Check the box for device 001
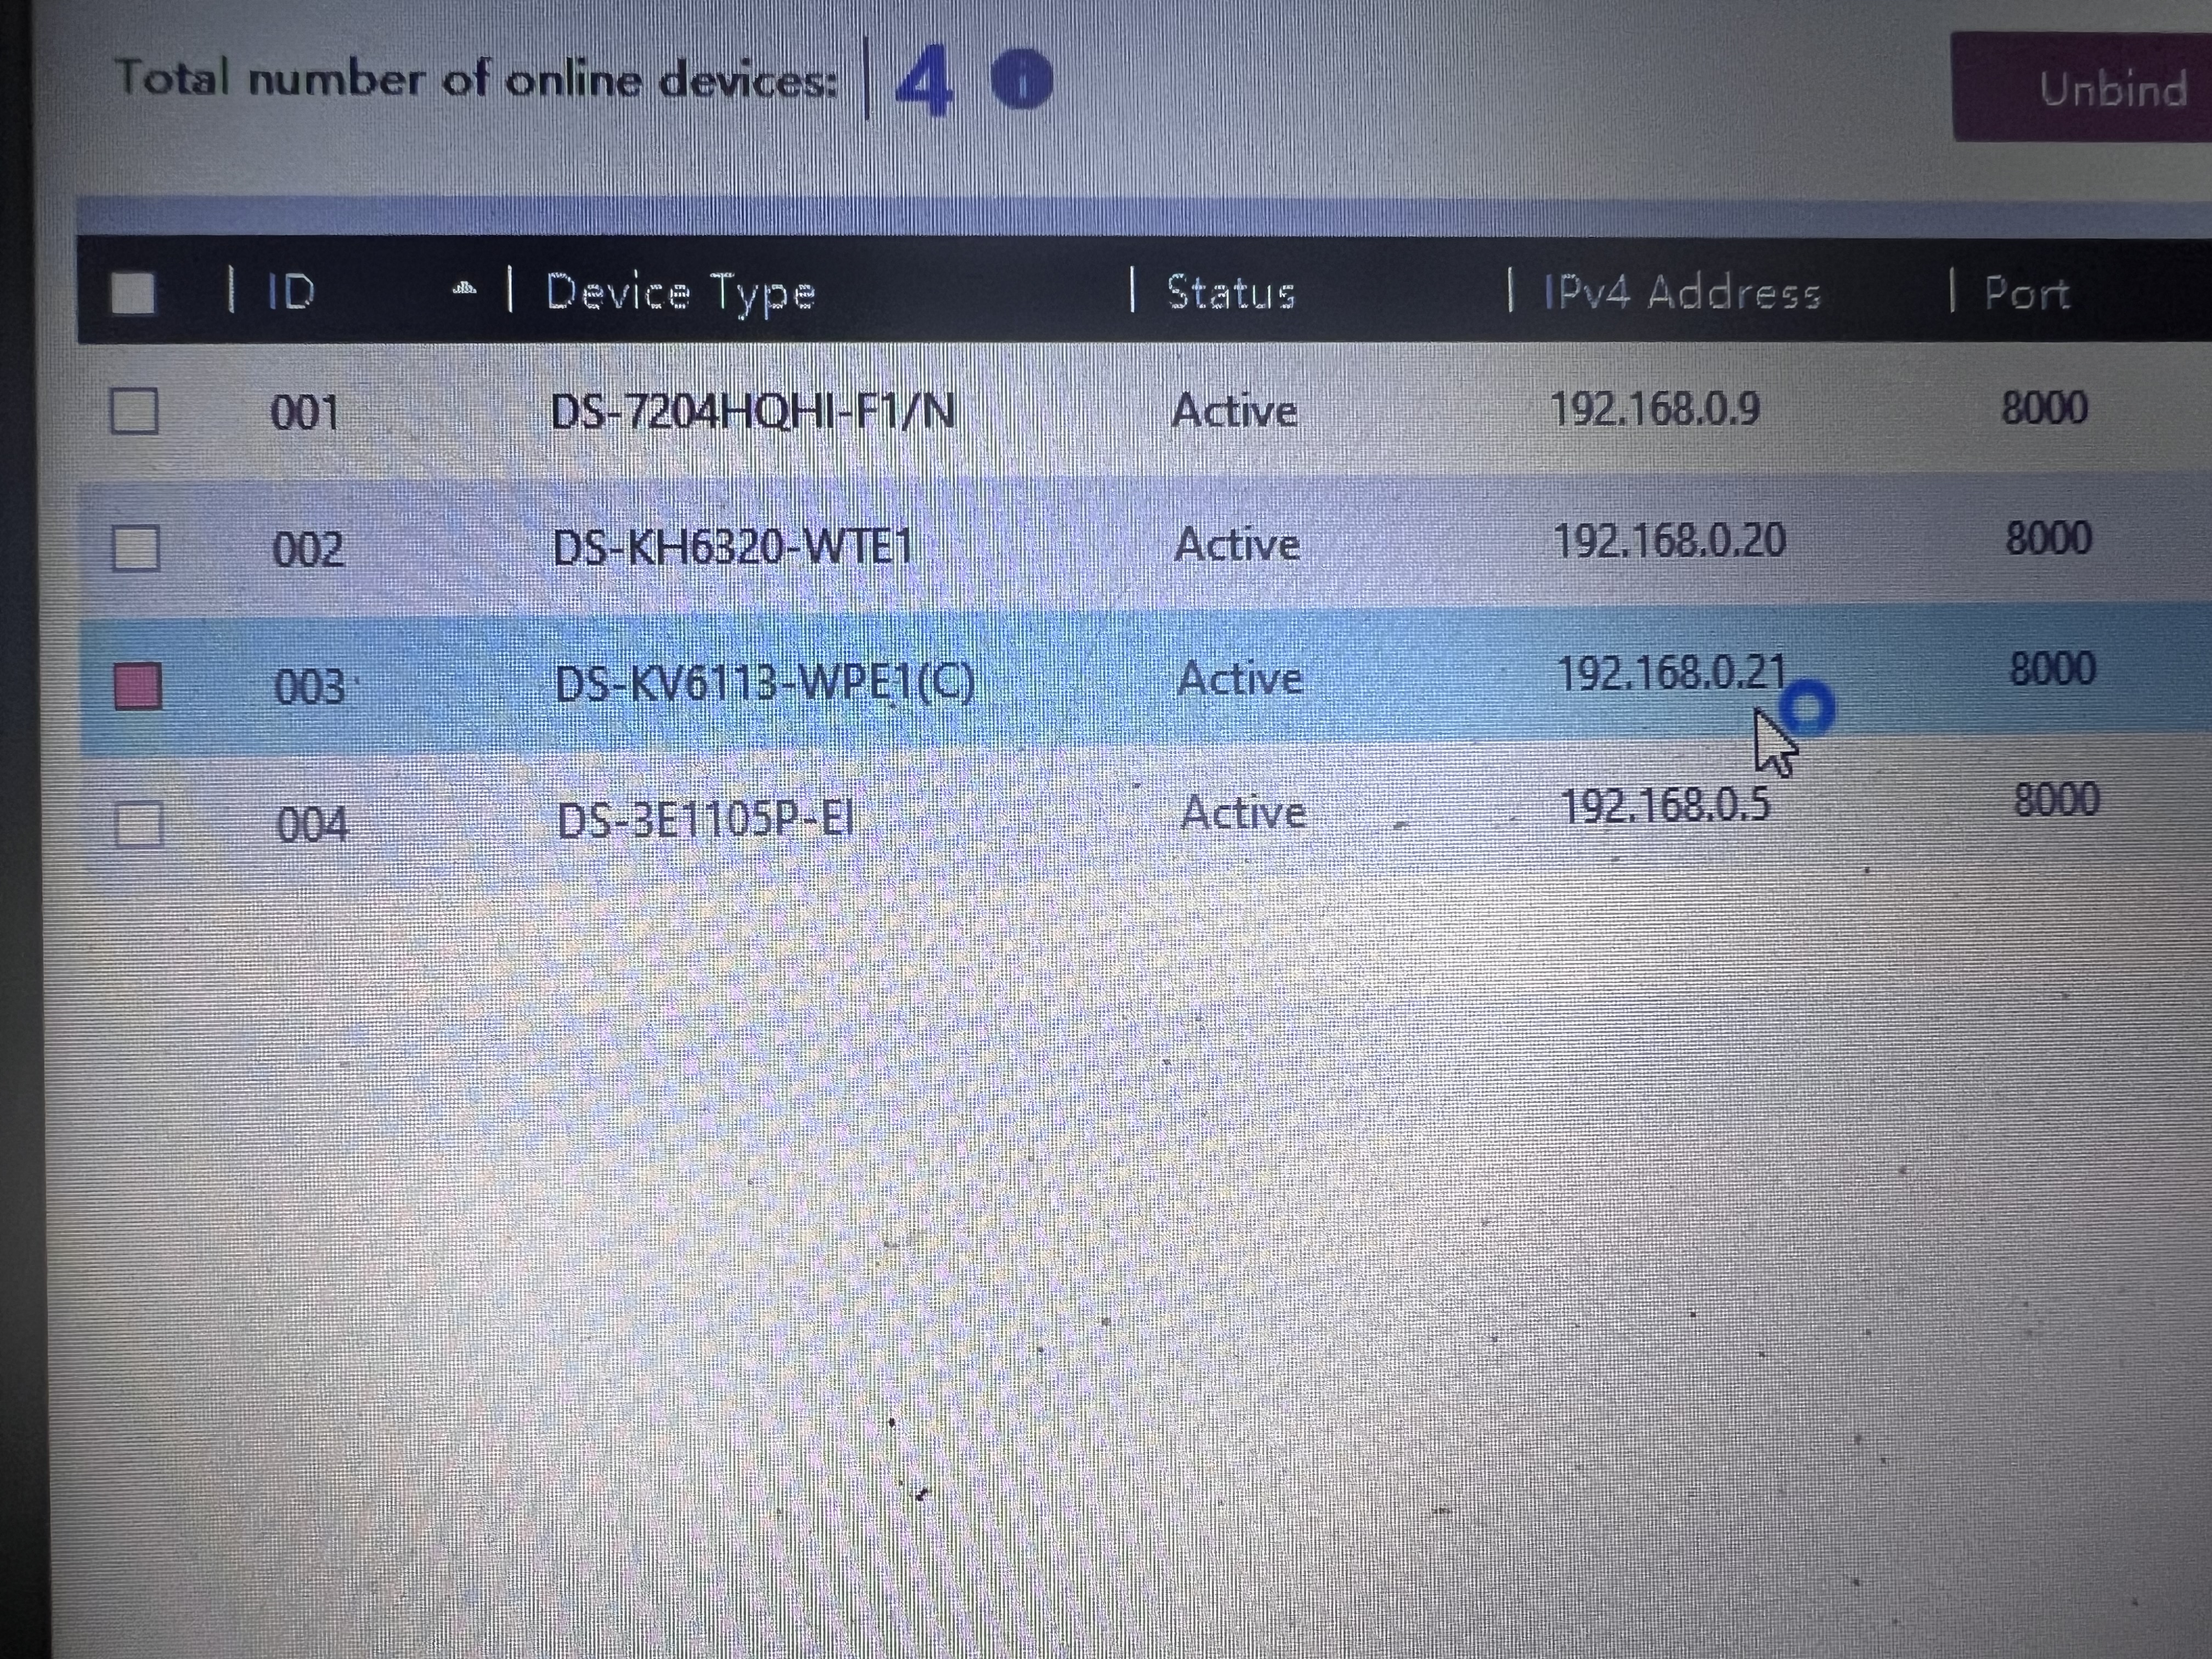This screenshot has height=1659, width=2212. click(134, 410)
